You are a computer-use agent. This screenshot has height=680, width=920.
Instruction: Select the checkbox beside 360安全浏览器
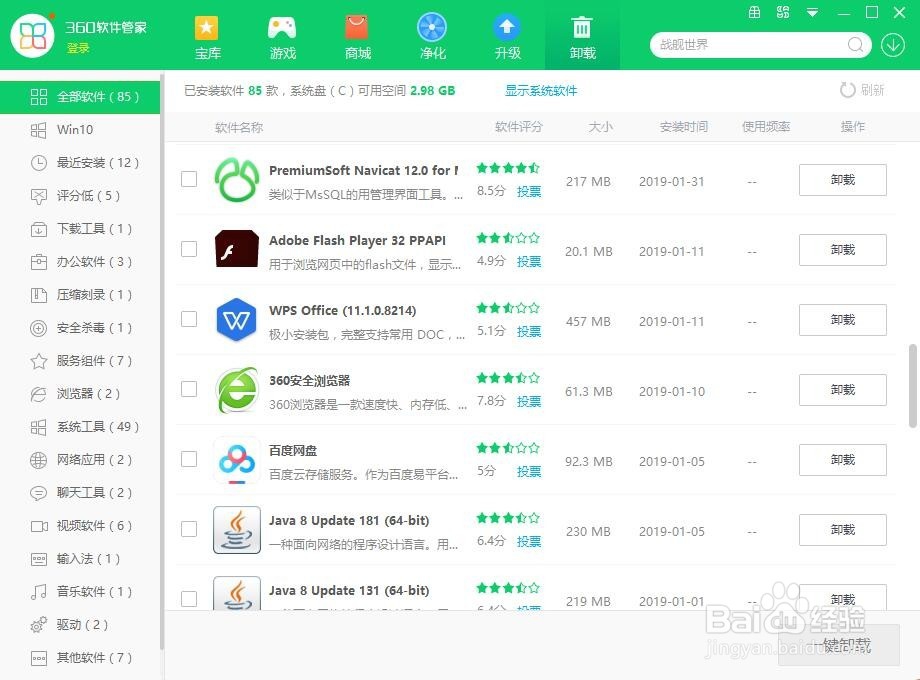(x=189, y=390)
